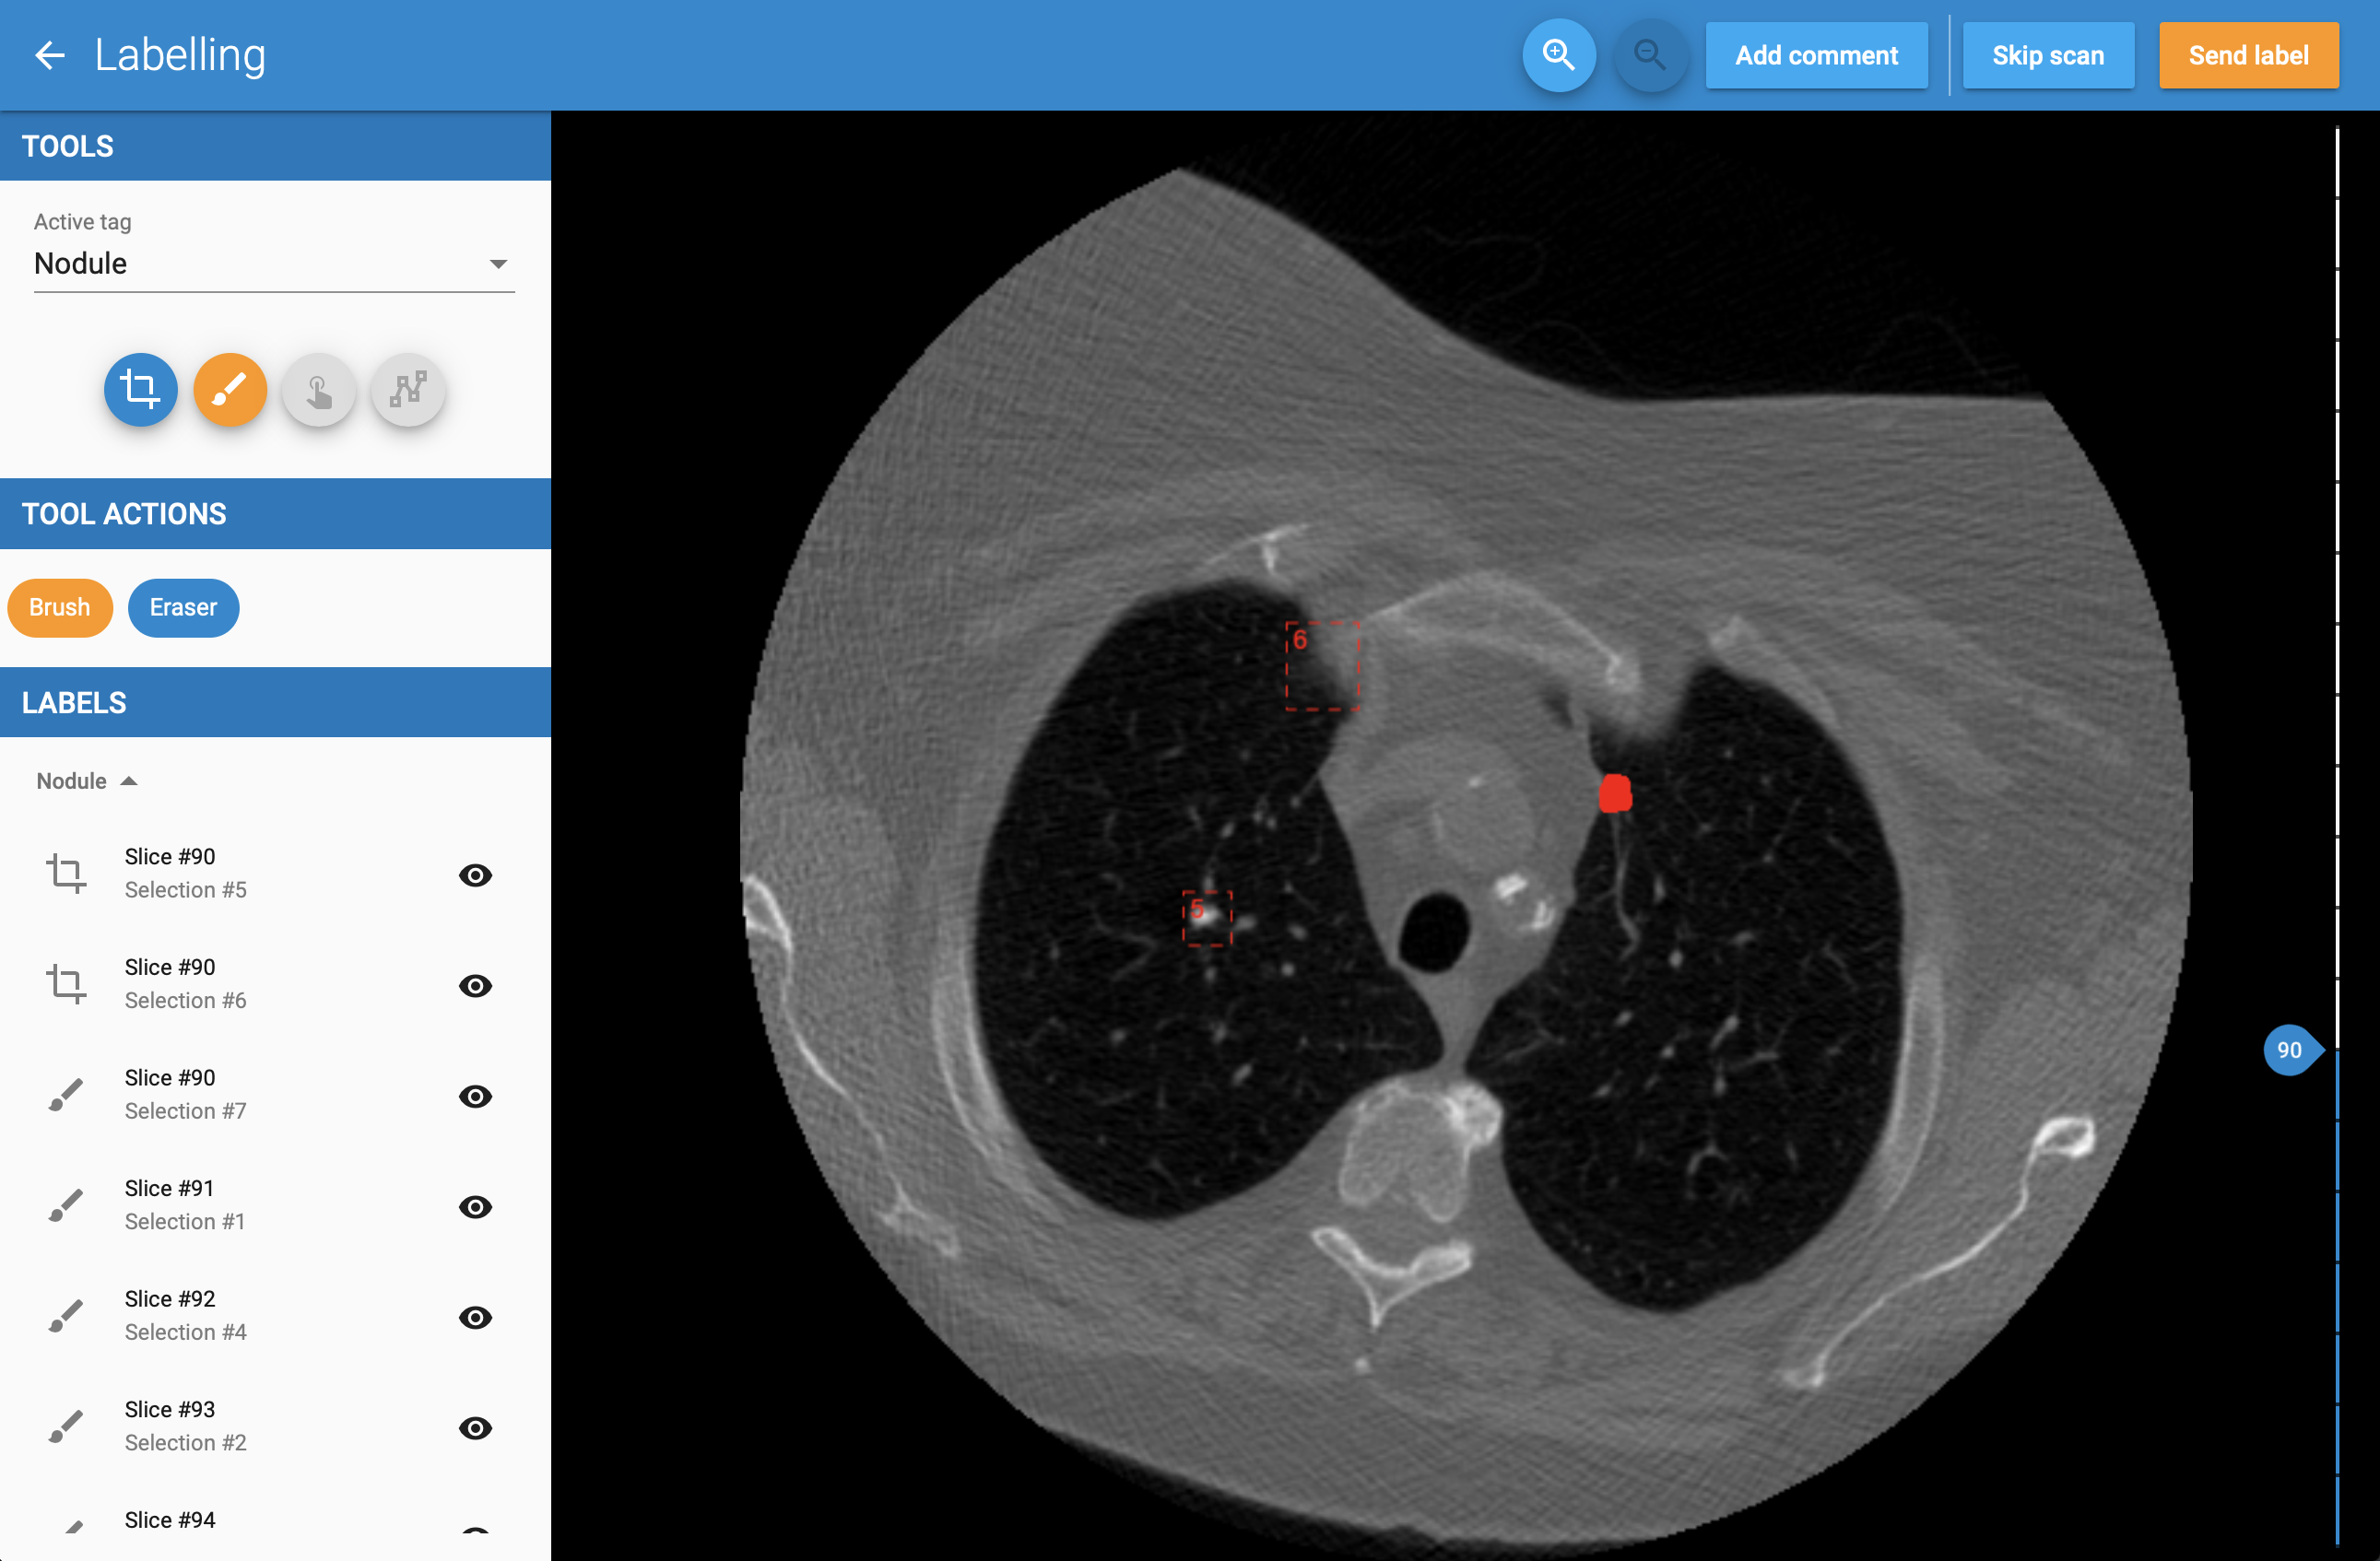Click the brush icon of Slice #91

coord(66,1205)
